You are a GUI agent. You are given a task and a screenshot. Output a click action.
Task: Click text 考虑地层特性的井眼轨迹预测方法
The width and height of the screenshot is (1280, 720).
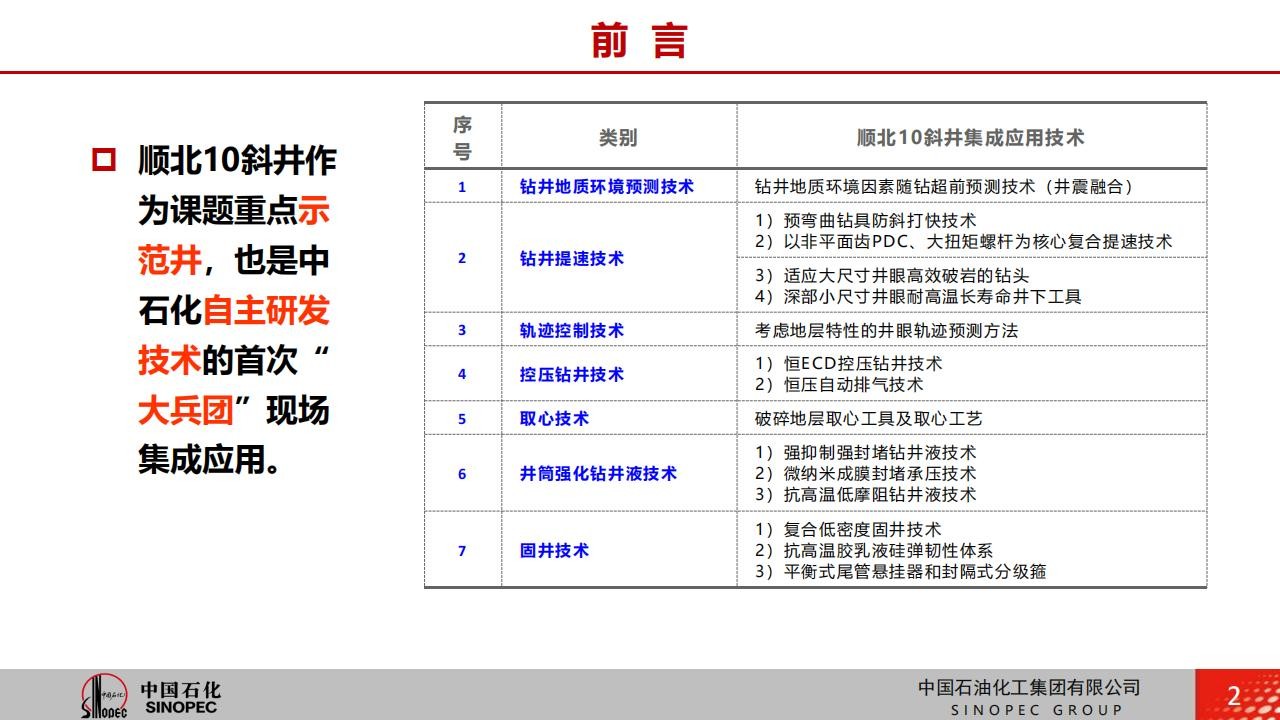[886, 330]
